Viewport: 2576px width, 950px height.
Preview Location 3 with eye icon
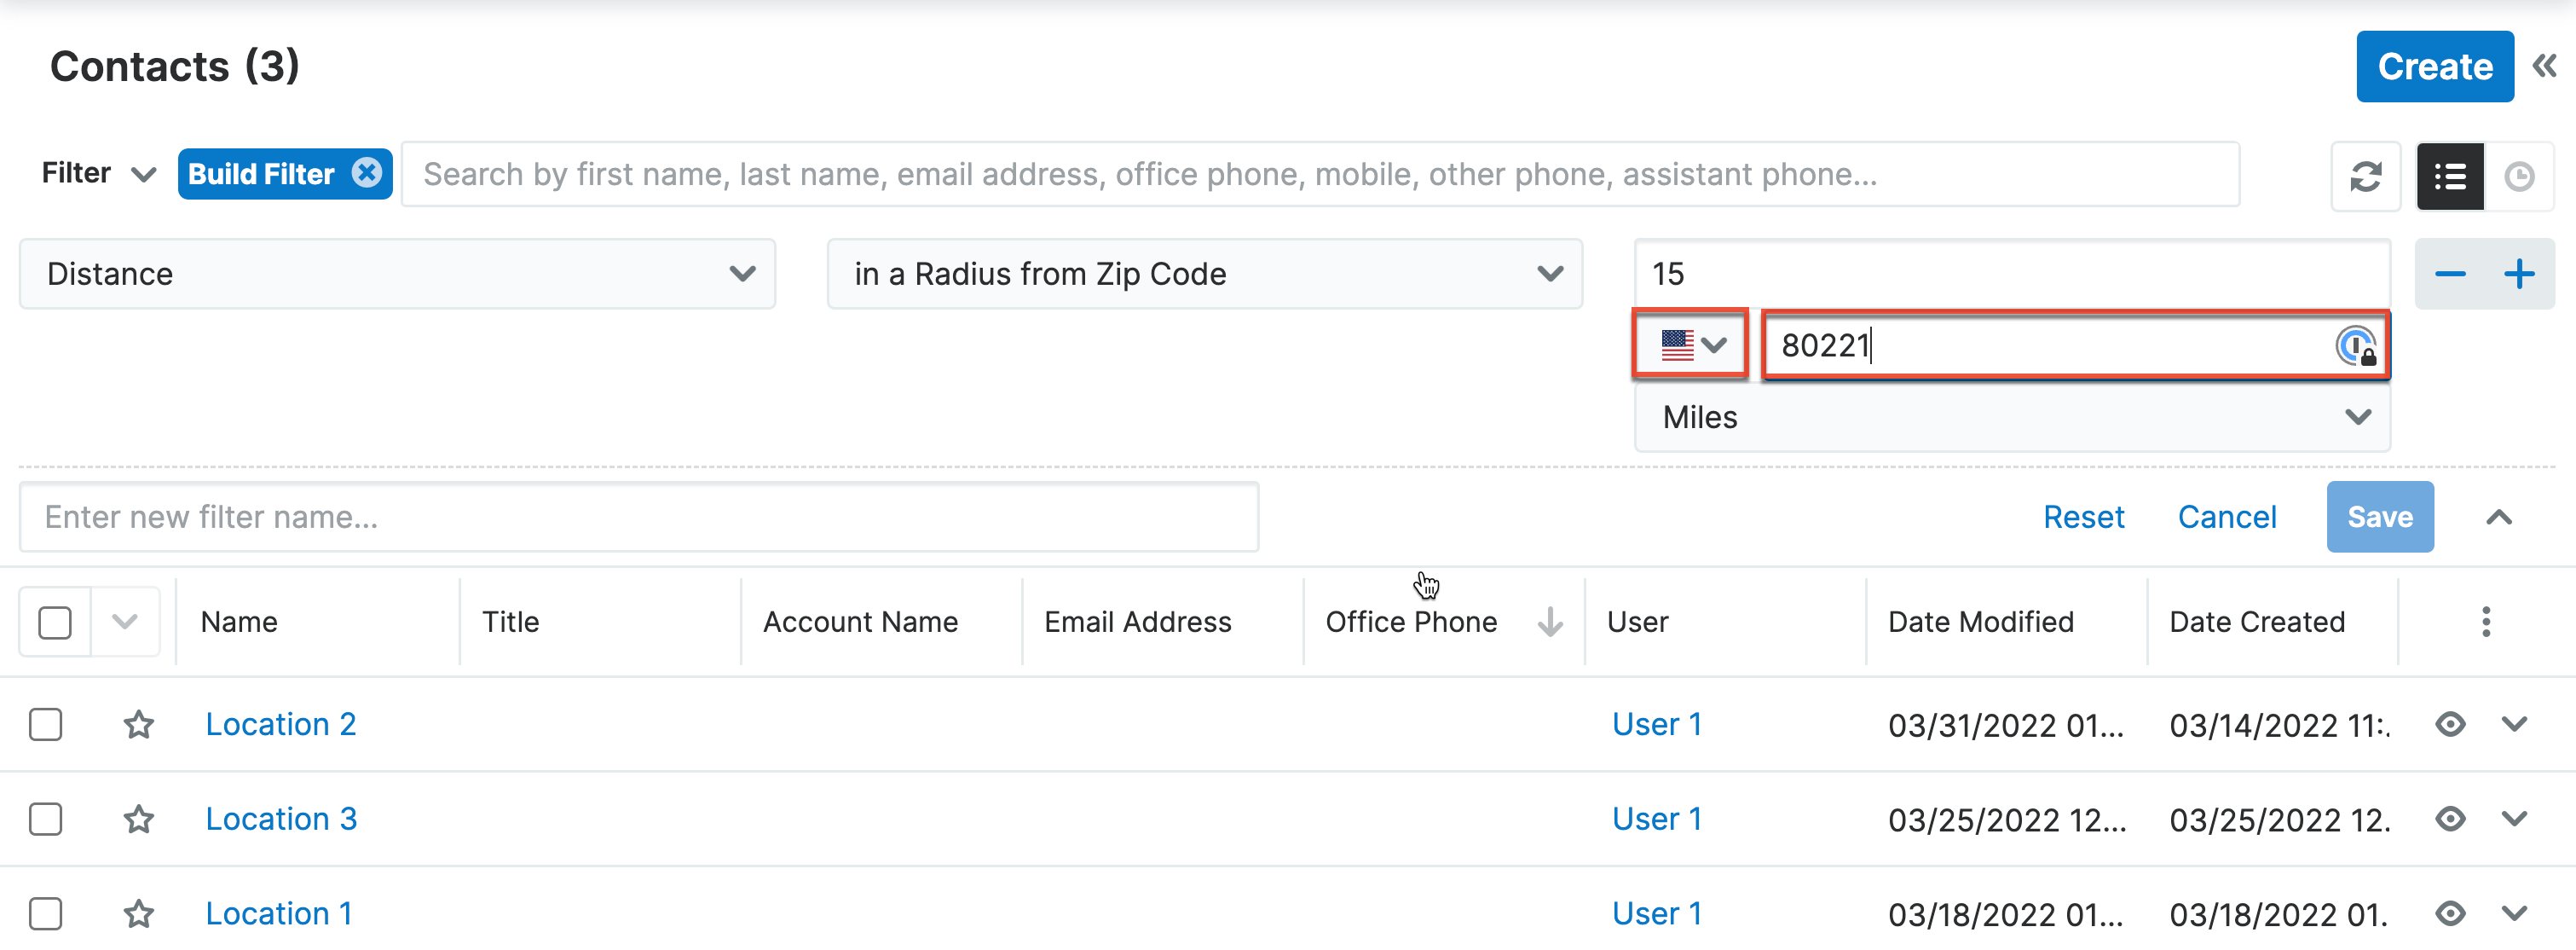point(2450,820)
